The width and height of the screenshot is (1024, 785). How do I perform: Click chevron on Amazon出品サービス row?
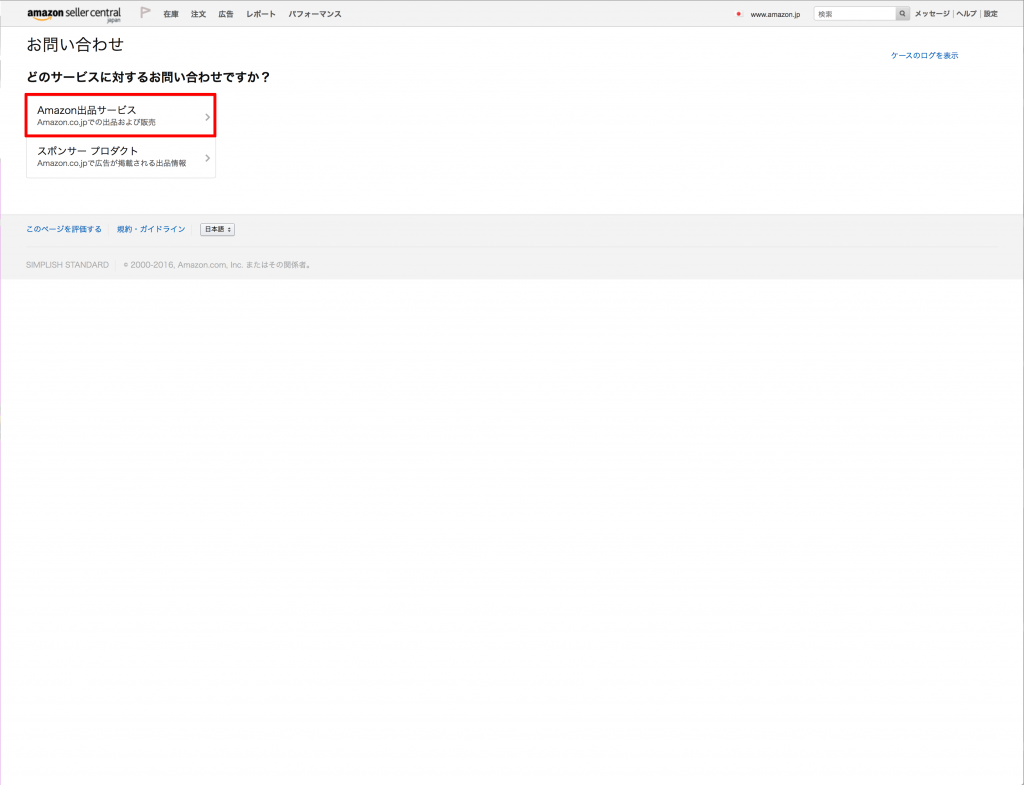tap(208, 118)
